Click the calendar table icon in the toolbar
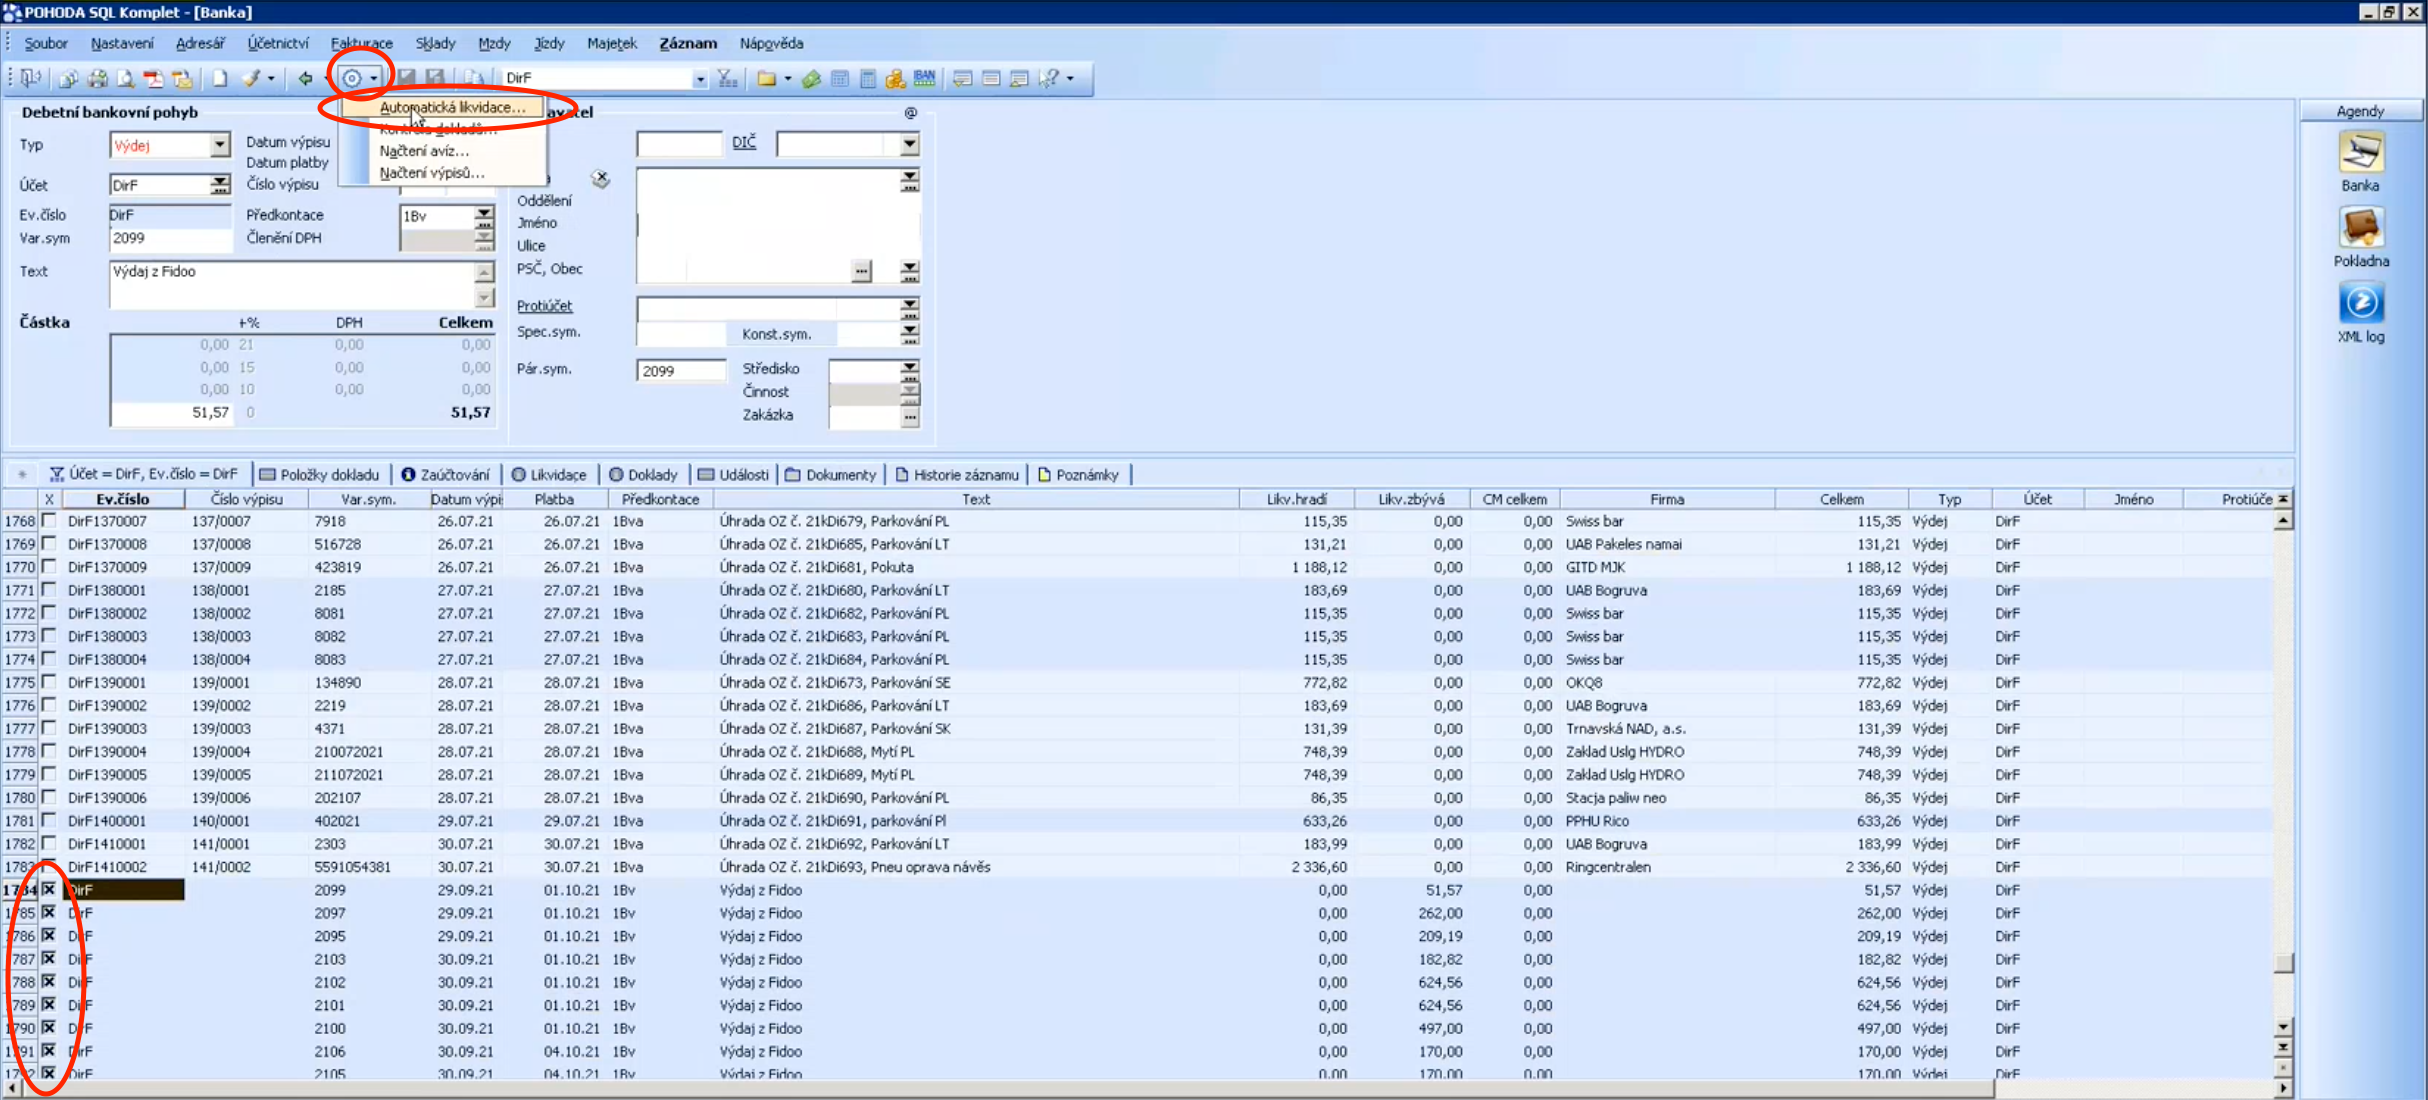 [x=840, y=78]
